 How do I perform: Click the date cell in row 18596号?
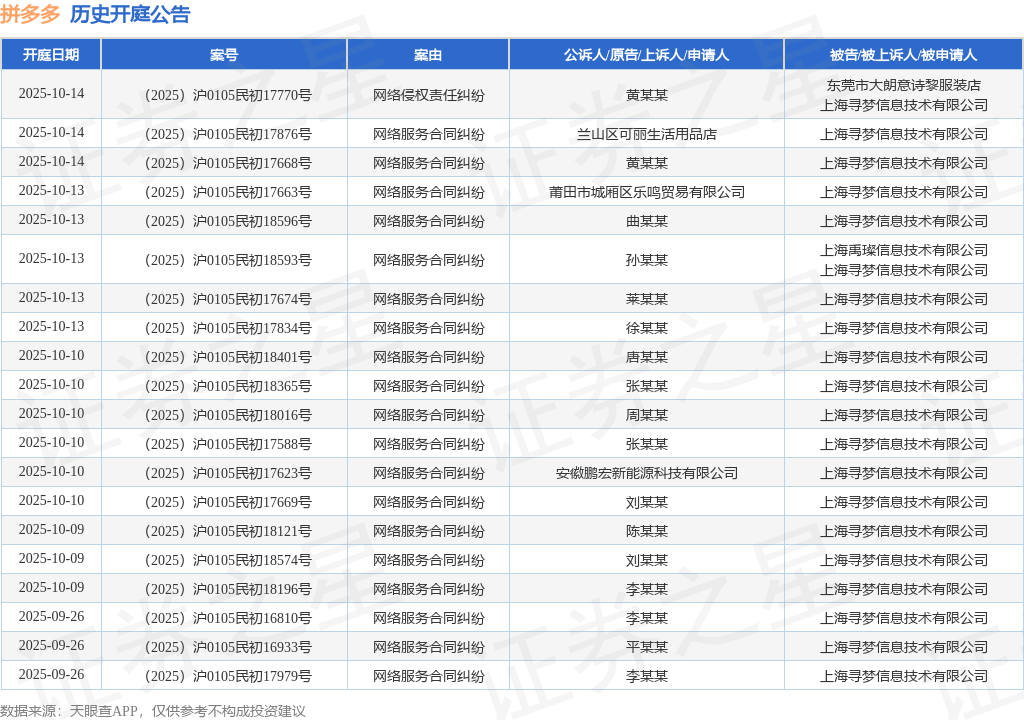click(x=52, y=220)
